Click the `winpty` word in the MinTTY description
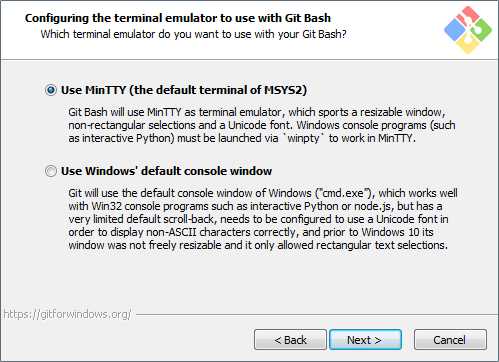Screen dimensions: 499x362 click(303, 138)
